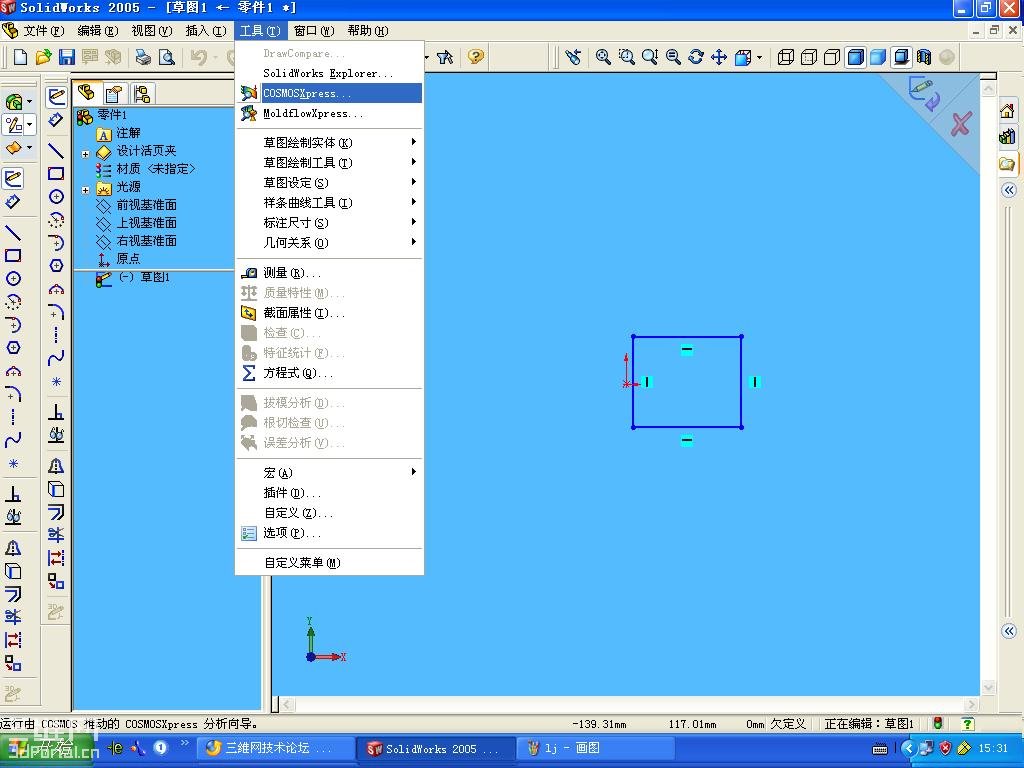1024x768 pixels.
Task: Toggle Shadows in Shaded Mode
Action: coord(901,57)
